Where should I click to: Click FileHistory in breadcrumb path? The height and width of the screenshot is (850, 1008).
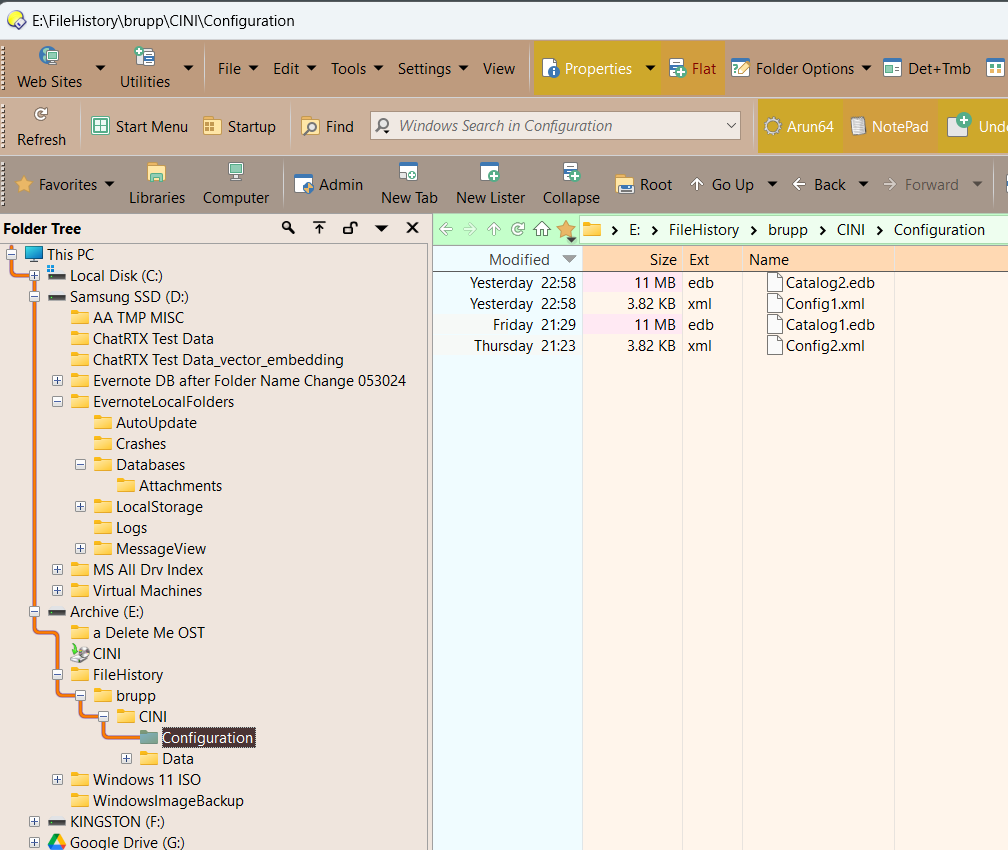703,230
